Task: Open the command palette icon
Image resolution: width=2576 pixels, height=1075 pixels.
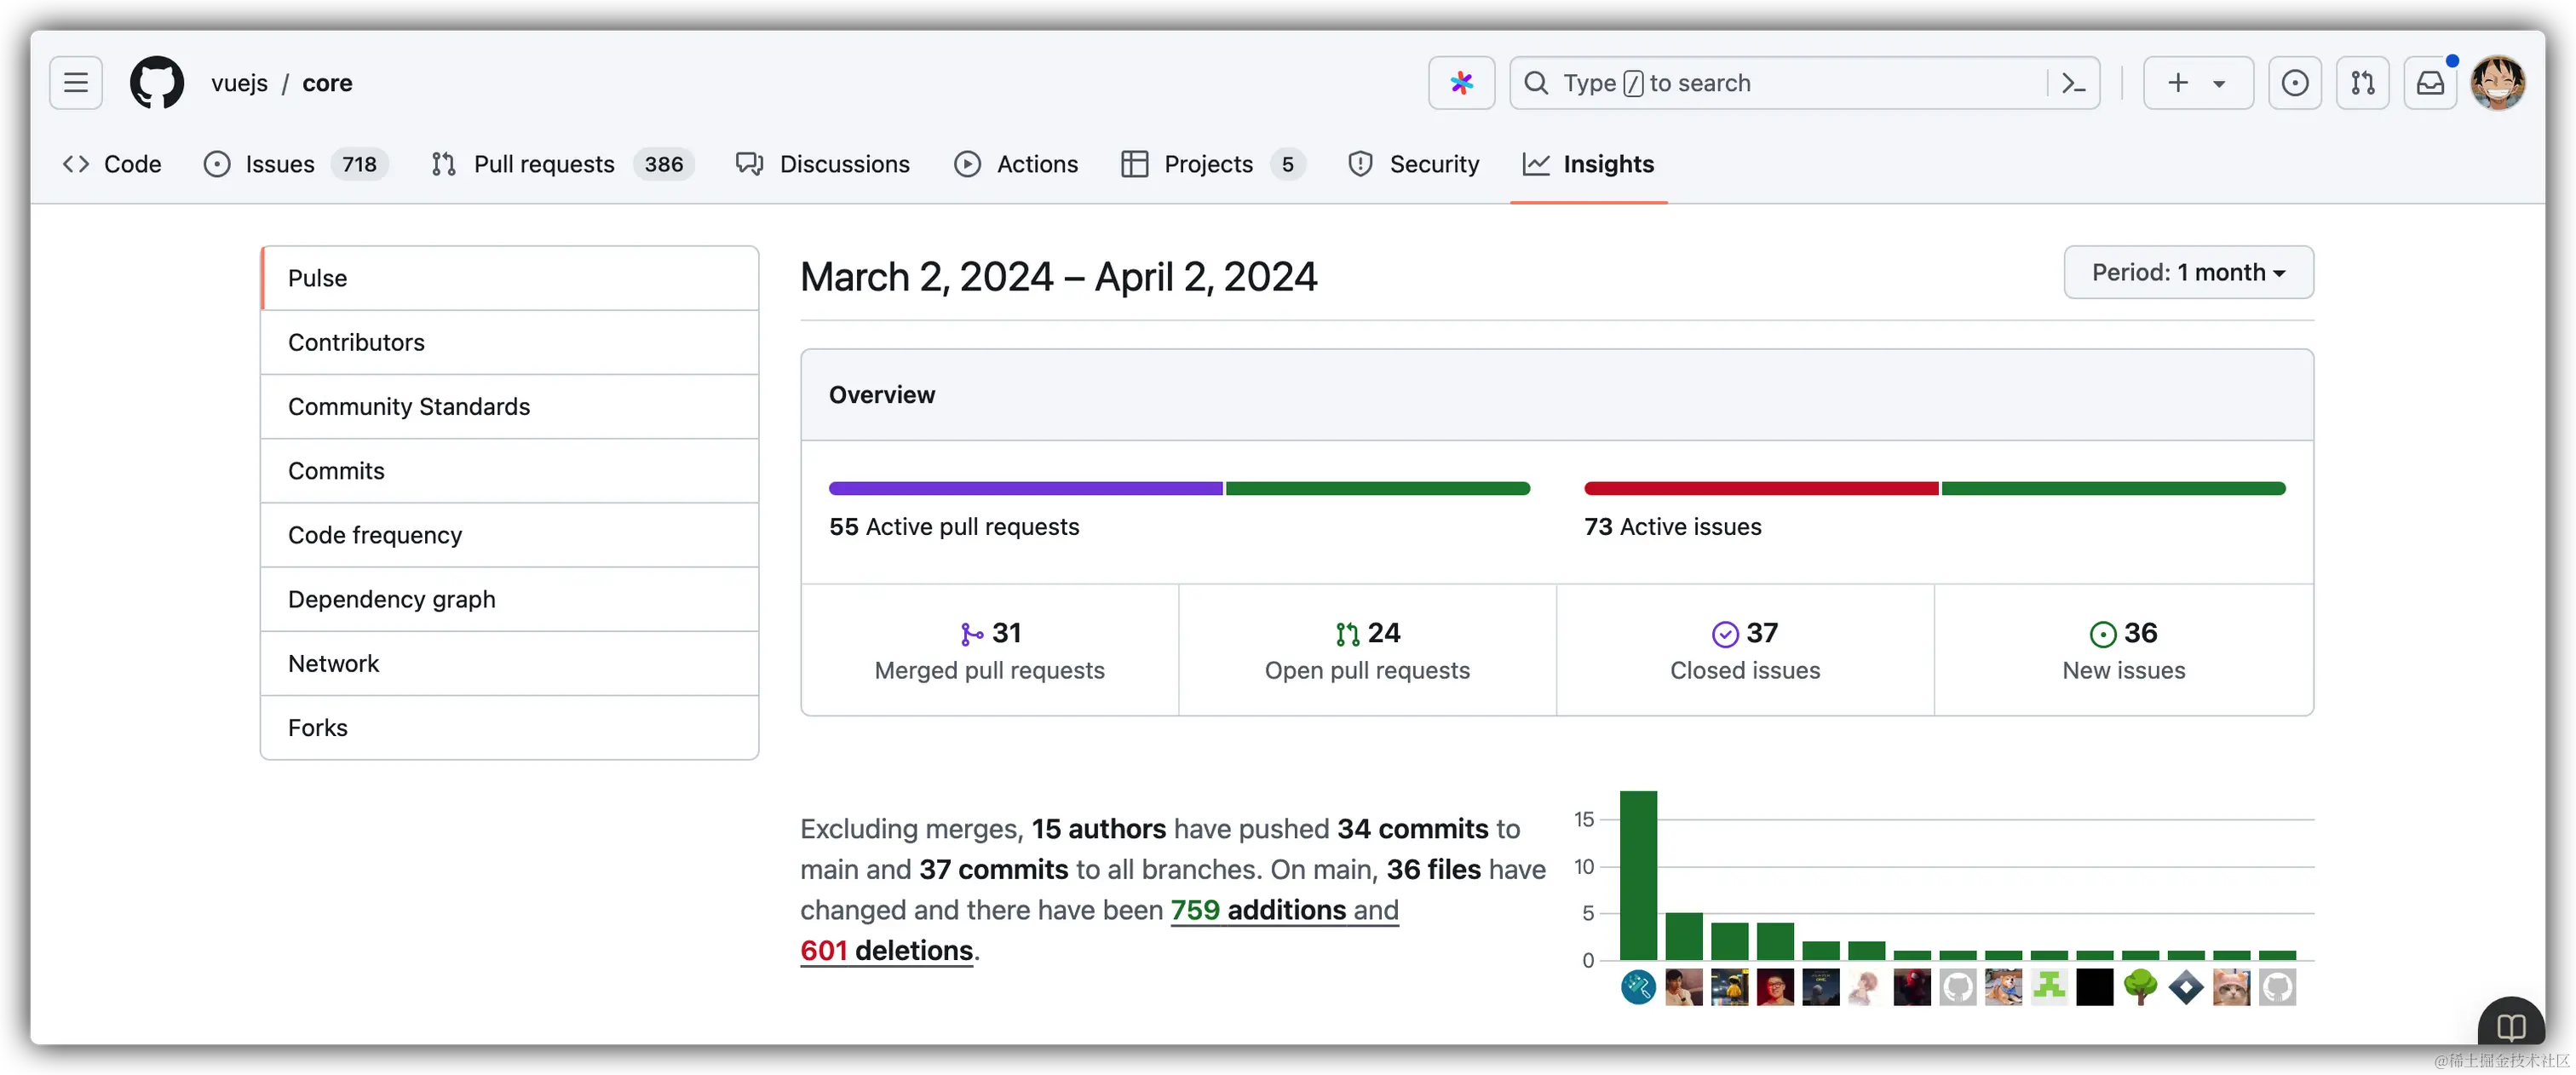Action: point(2073,83)
